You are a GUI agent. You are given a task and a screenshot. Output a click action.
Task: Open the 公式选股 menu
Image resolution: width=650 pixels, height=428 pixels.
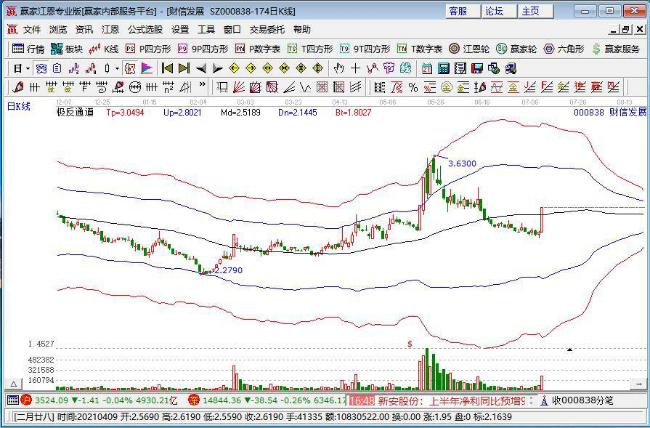pyautogui.click(x=144, y=30)
